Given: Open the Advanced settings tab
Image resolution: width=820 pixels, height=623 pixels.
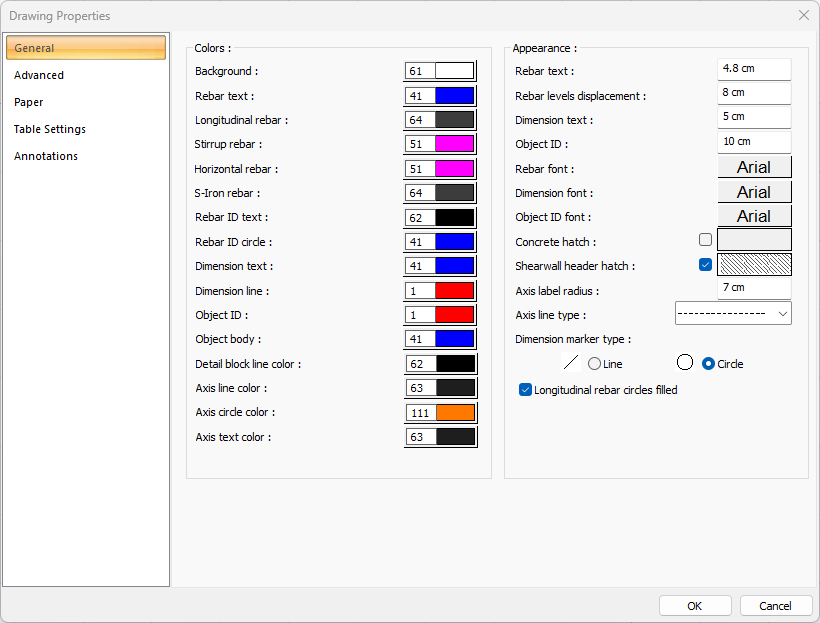Looking at the screenshot, I should coord(39,75).
